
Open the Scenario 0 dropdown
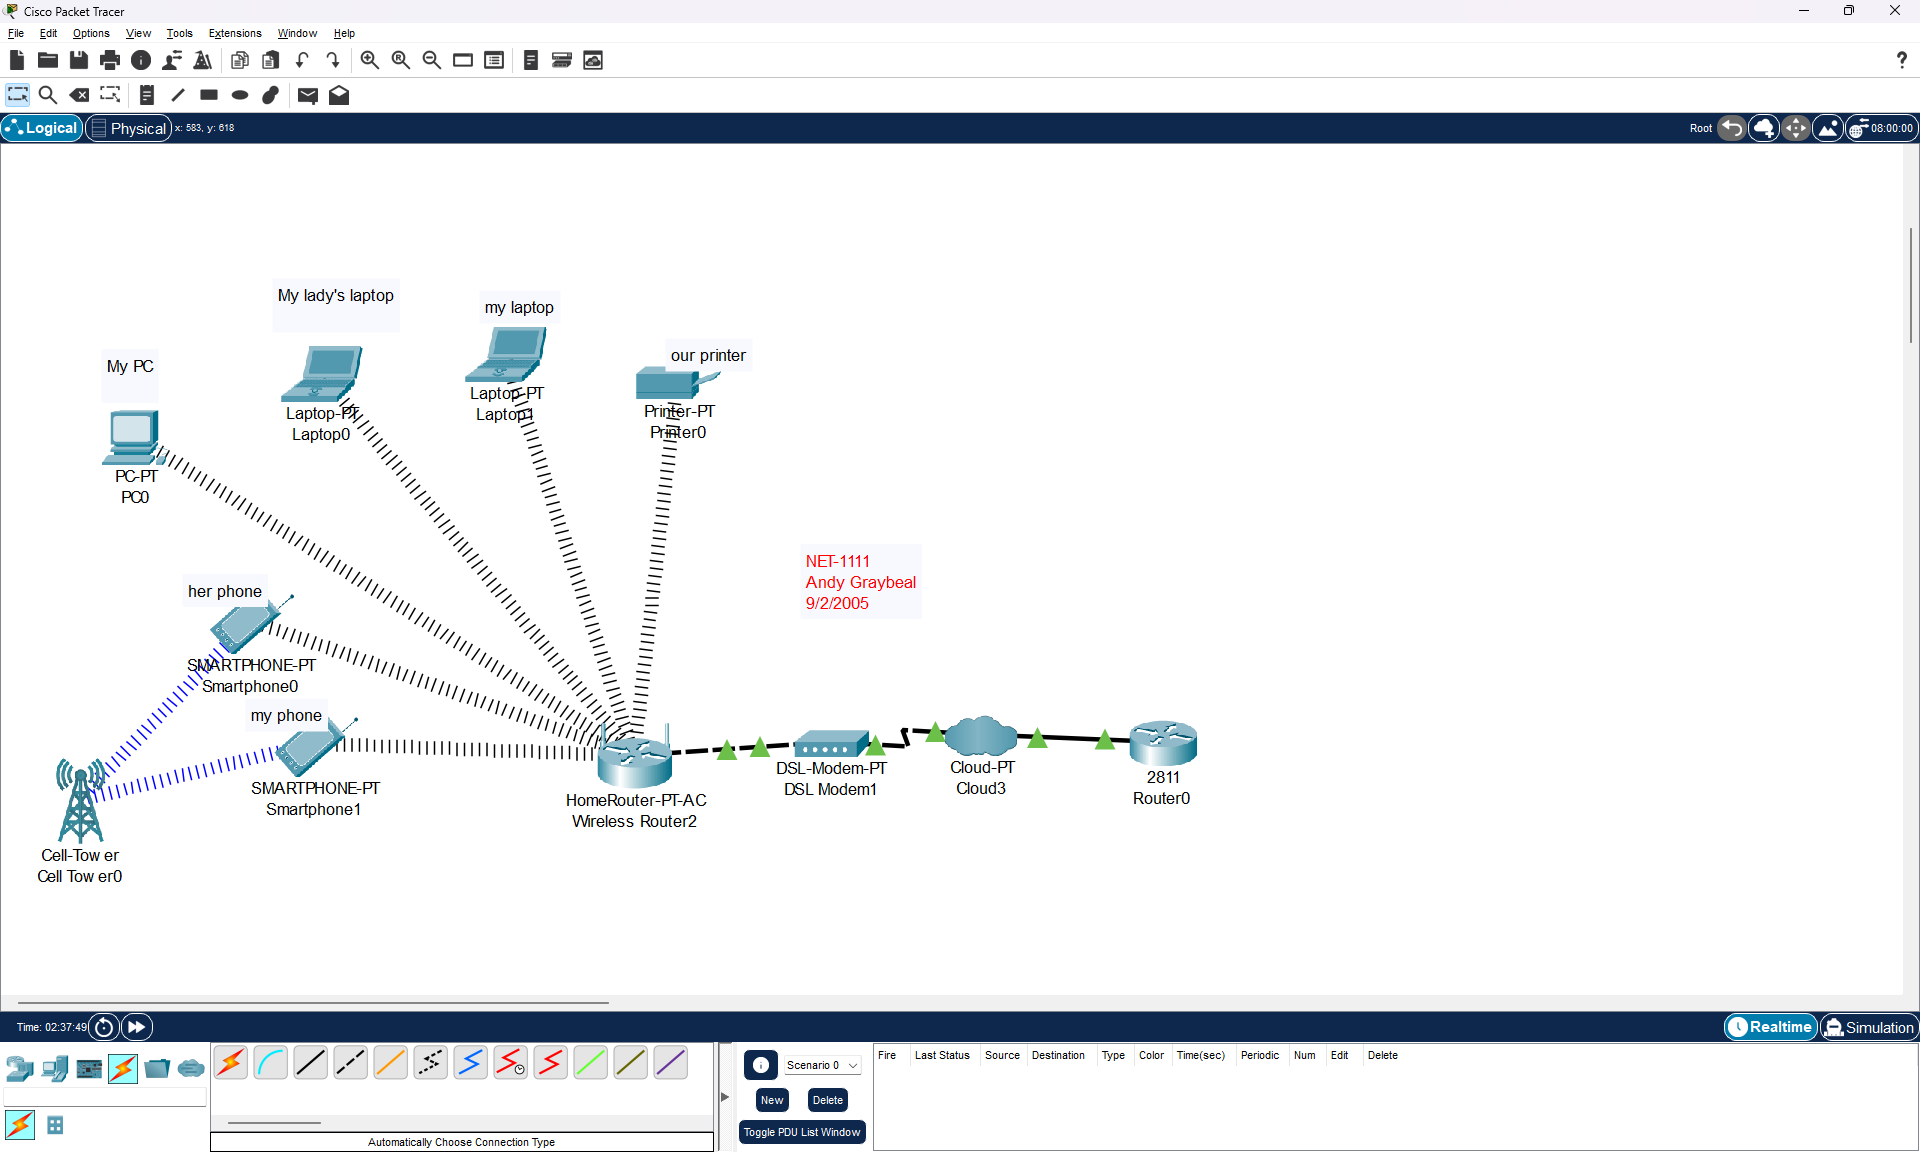coord(822,1065)
